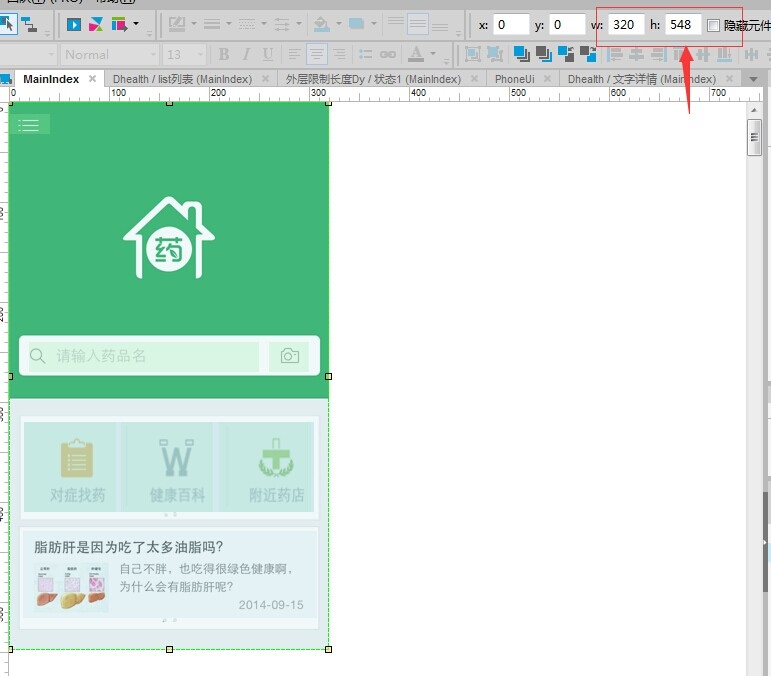The height and width of the screenshot is (676, 771).
Task: Click the align widgets left icon
Action: [614, 54]
